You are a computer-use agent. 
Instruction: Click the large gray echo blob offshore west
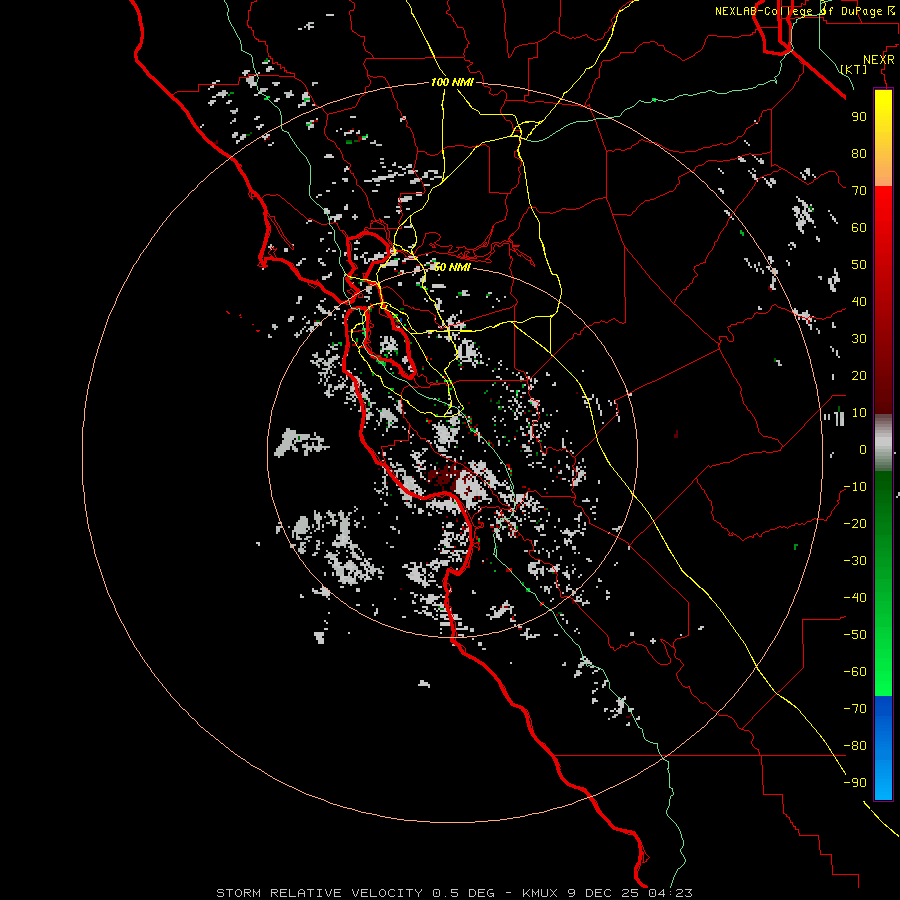click(299, 442)
